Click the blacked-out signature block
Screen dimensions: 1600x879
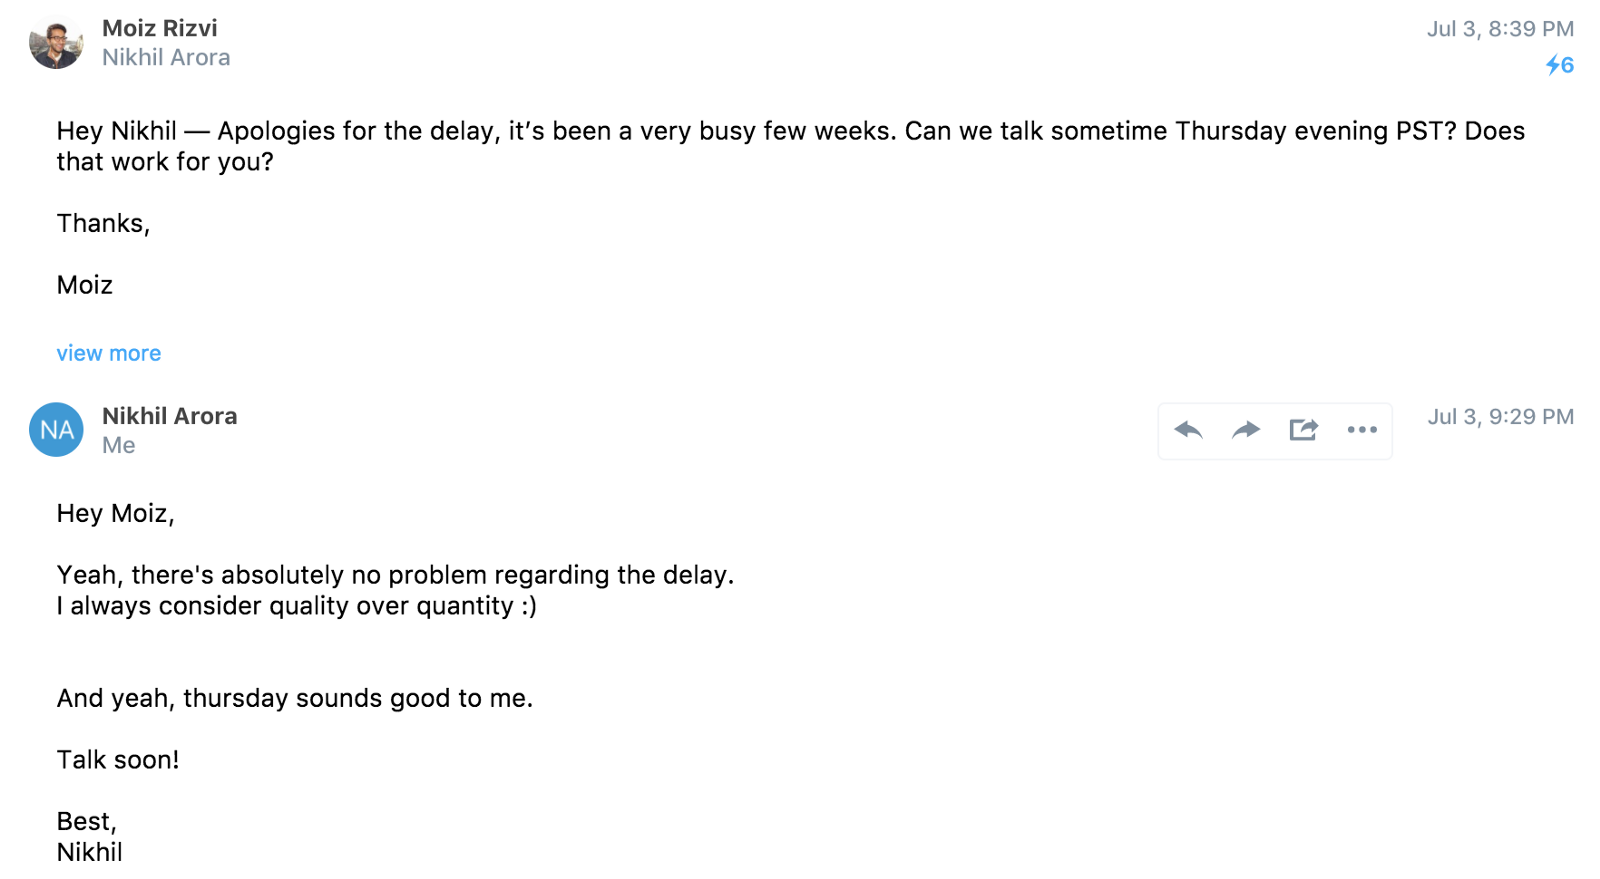pyautogui.click(x=130, y=312)
